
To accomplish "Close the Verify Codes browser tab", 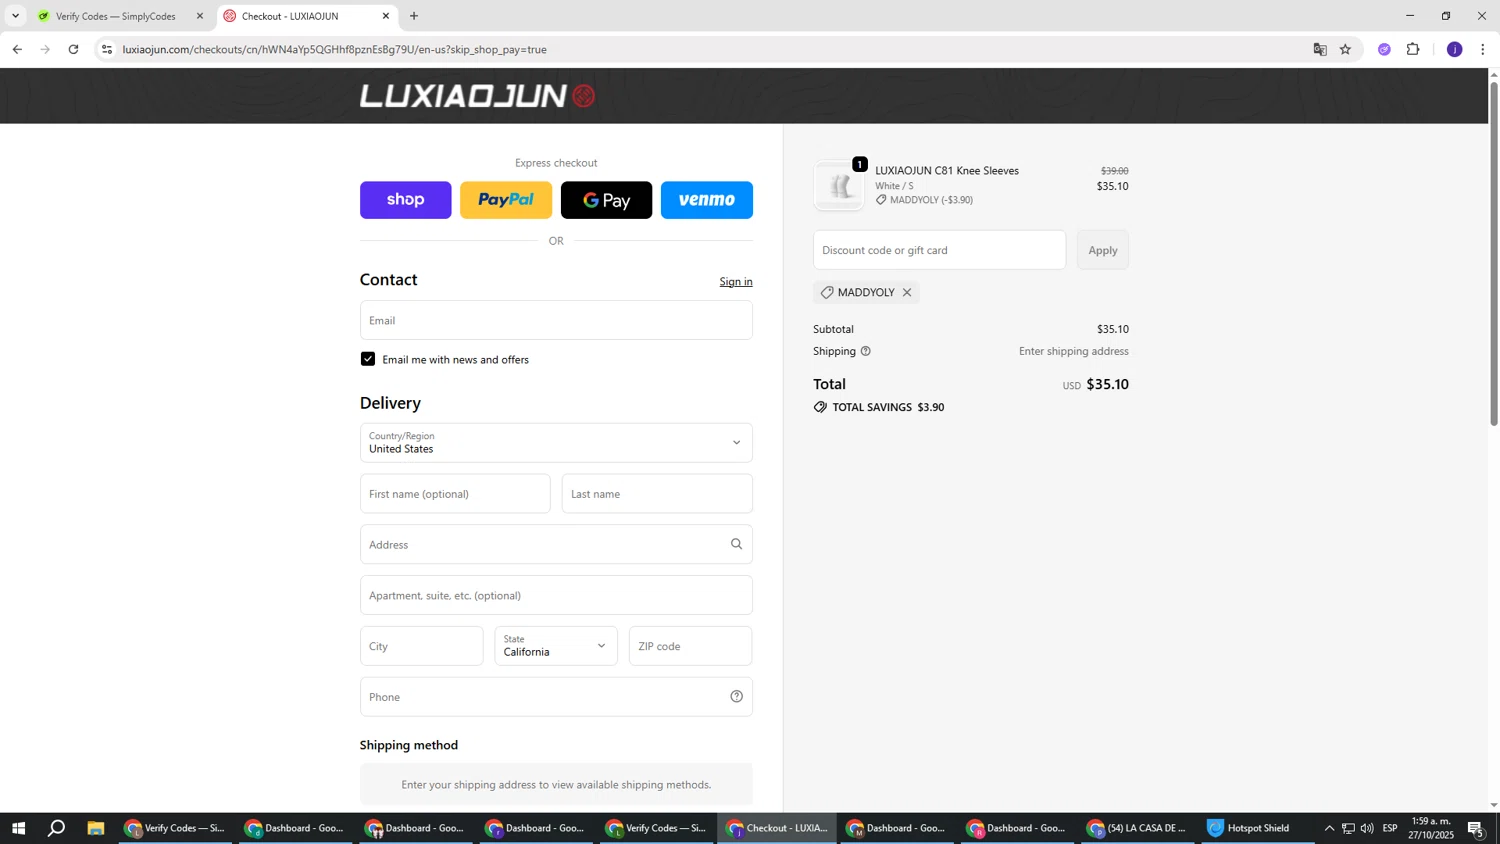I will 200,16.
